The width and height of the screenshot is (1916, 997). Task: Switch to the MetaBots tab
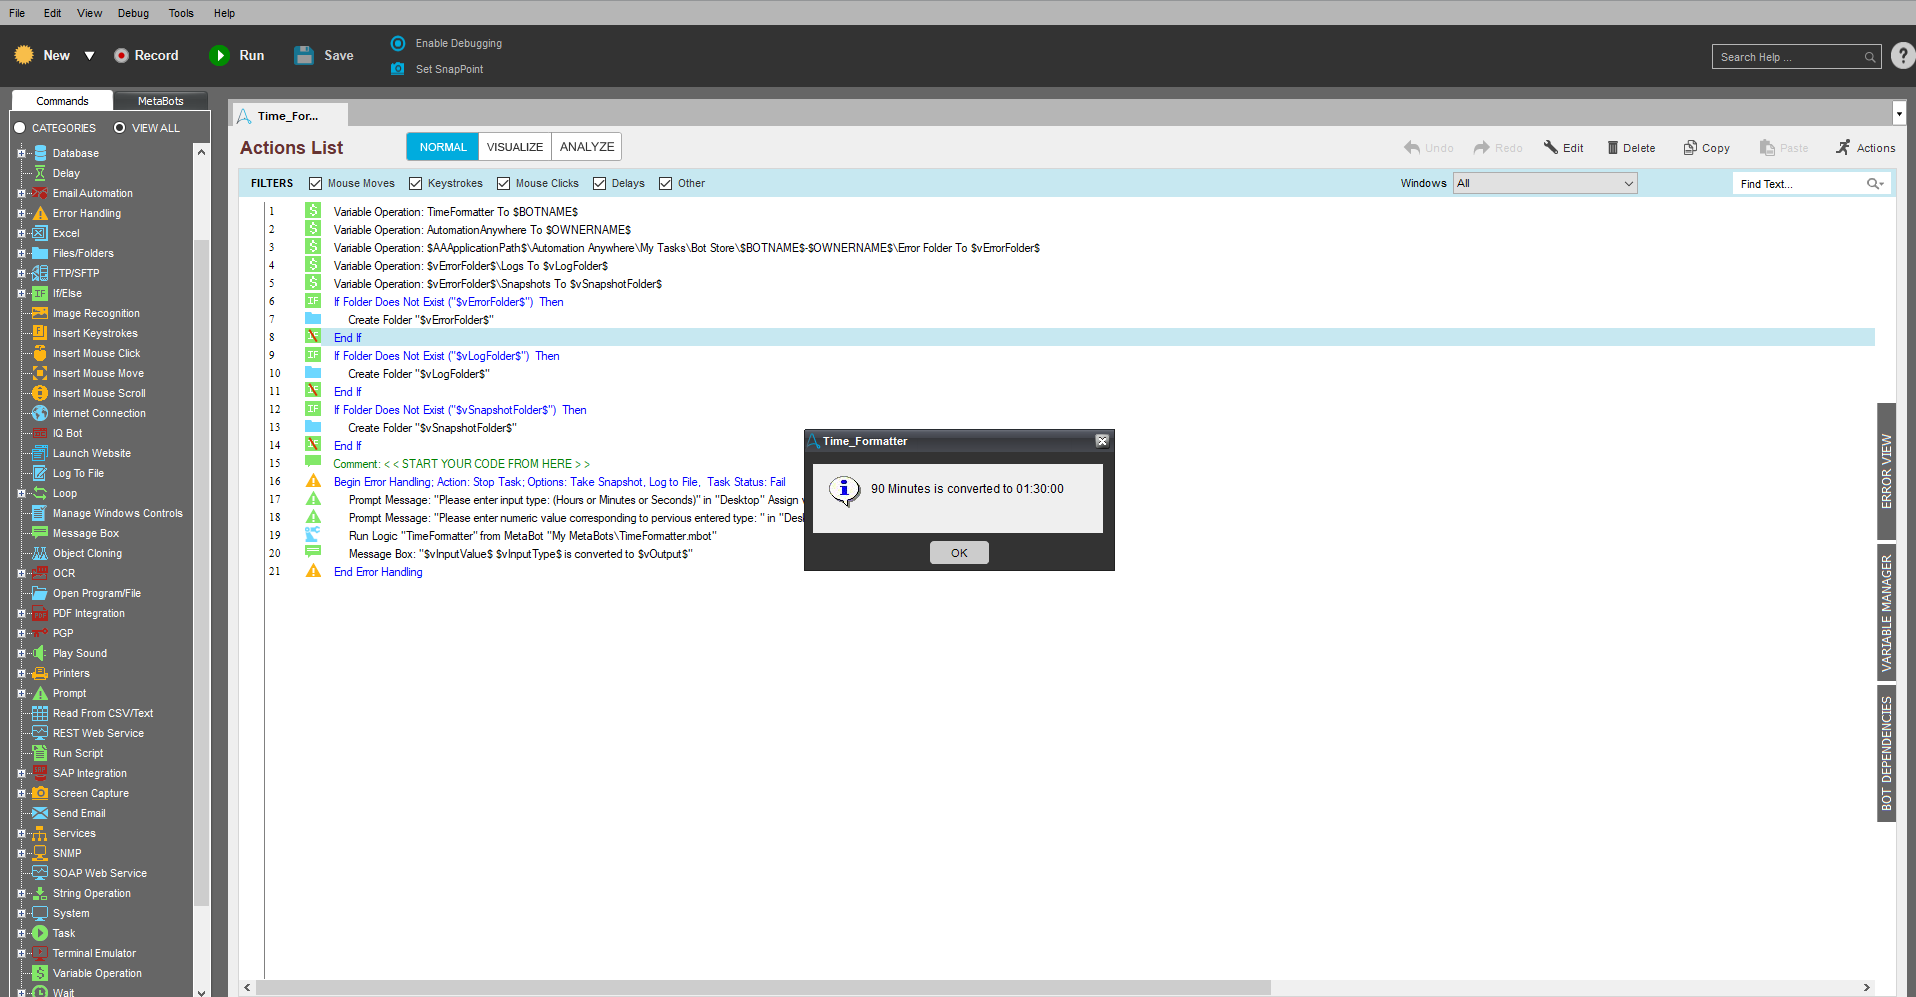click(x=160, y=101)
